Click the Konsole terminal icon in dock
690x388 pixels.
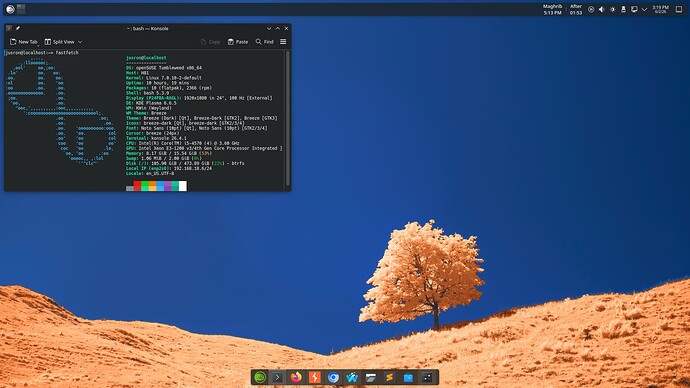[277, 377]
